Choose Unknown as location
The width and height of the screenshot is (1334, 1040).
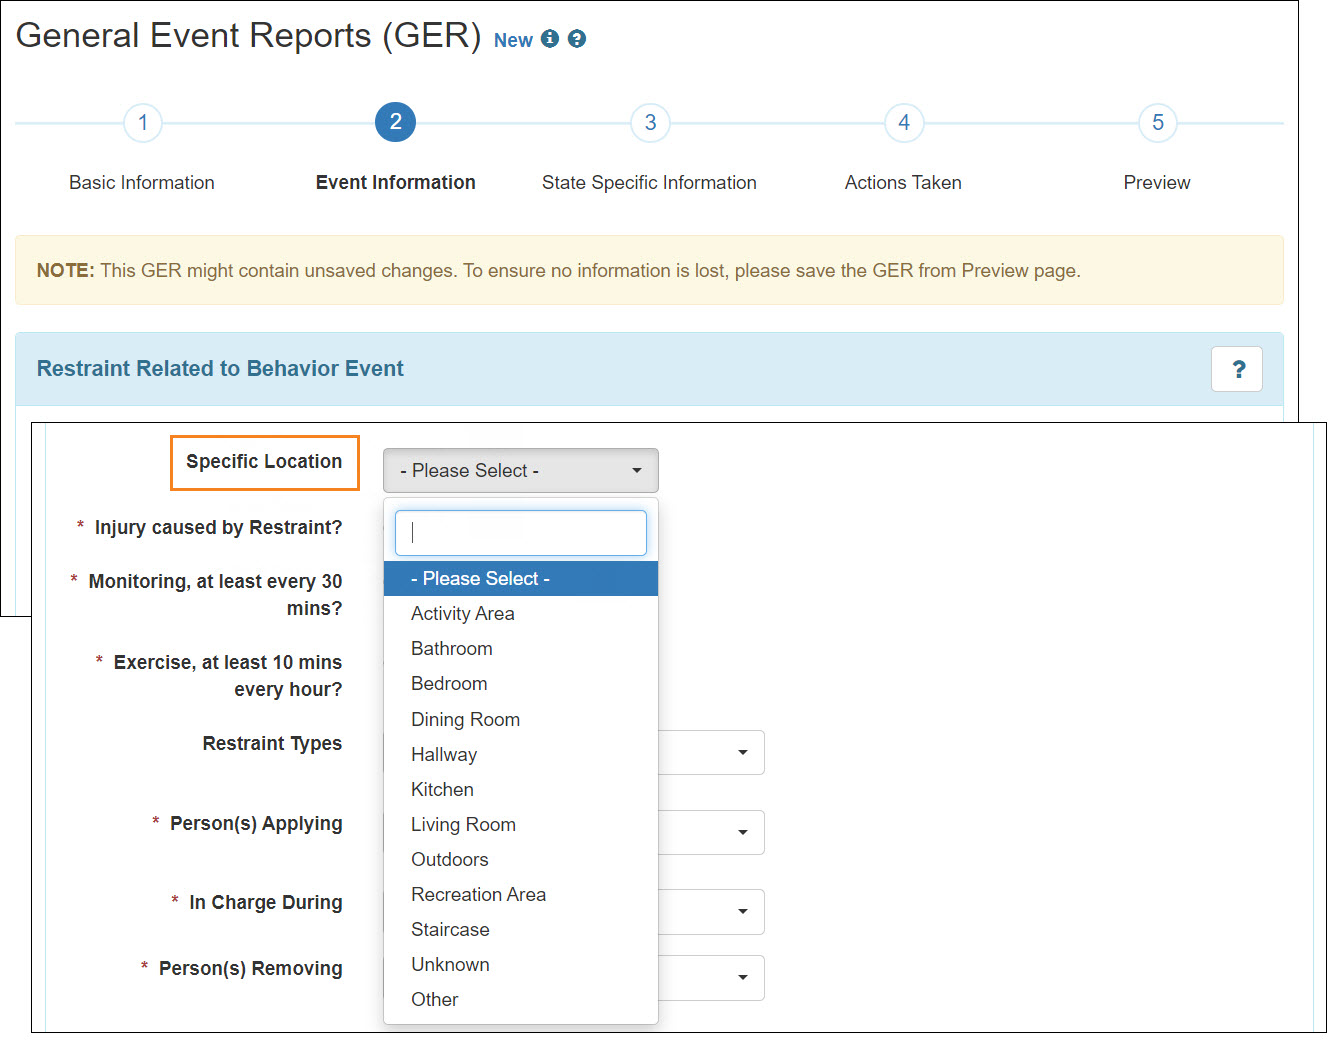[521, 965]
